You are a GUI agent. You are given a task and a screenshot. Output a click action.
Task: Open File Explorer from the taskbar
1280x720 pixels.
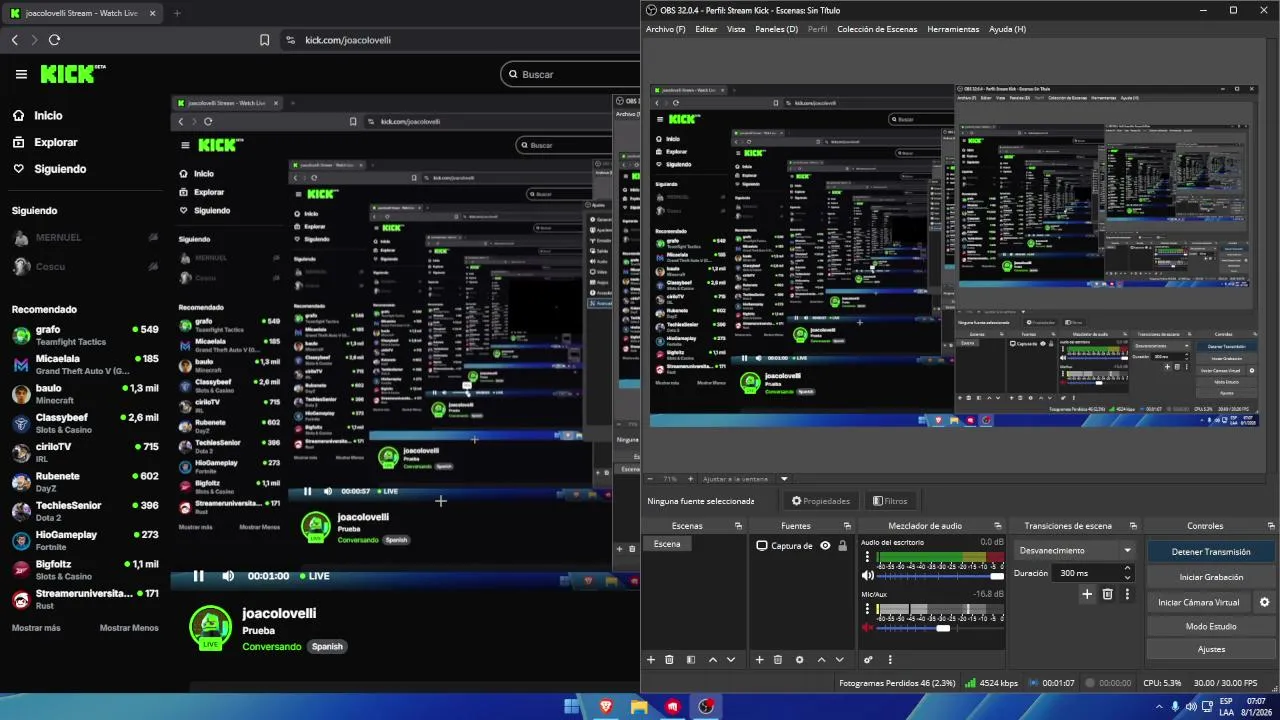pos(639,706)
